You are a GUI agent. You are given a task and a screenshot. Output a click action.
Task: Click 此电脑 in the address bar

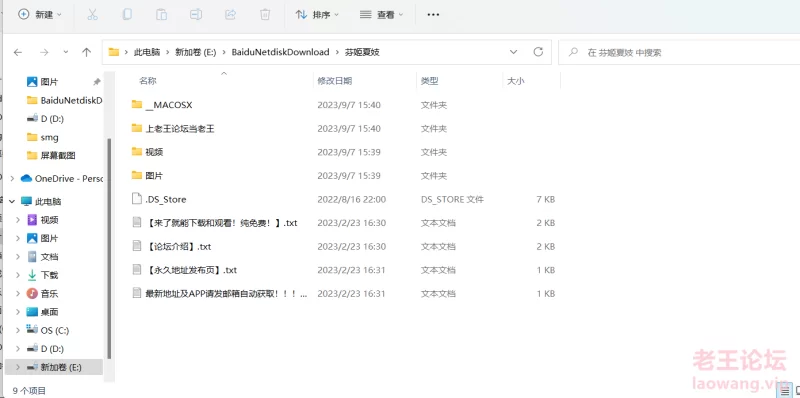tap(147, 52)
